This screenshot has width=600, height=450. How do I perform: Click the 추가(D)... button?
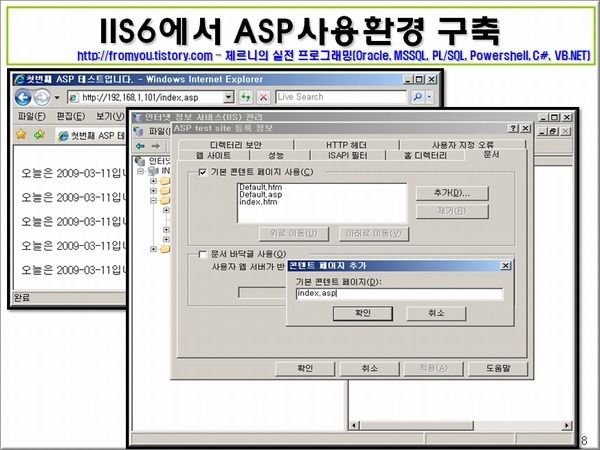tap(452, 193)
